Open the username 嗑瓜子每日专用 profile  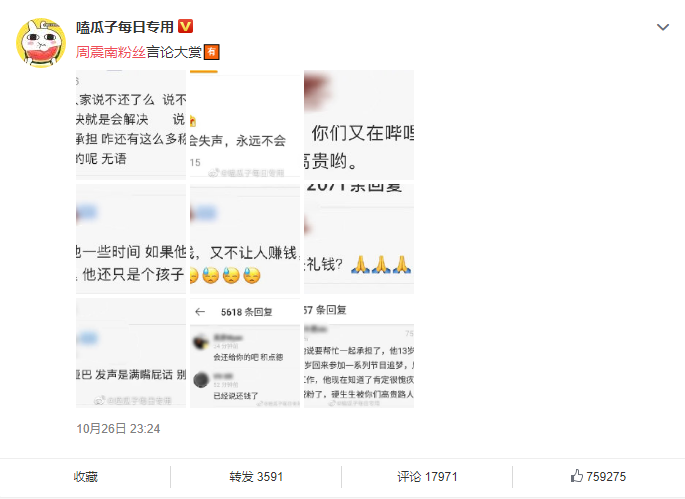(125, 27)
